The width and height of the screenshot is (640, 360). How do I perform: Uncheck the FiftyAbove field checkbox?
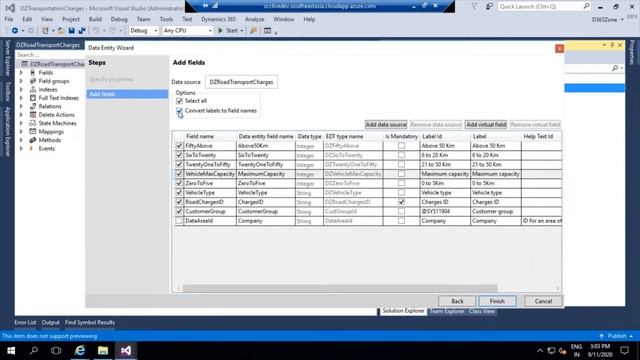point(179,146)
